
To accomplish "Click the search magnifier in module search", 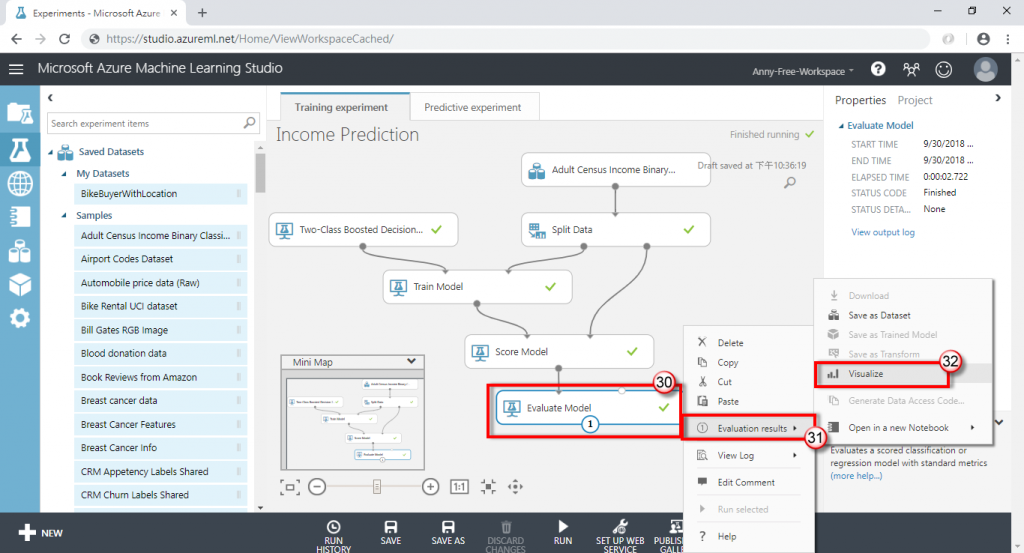I will pyautogui.click(x=249, y=123).
